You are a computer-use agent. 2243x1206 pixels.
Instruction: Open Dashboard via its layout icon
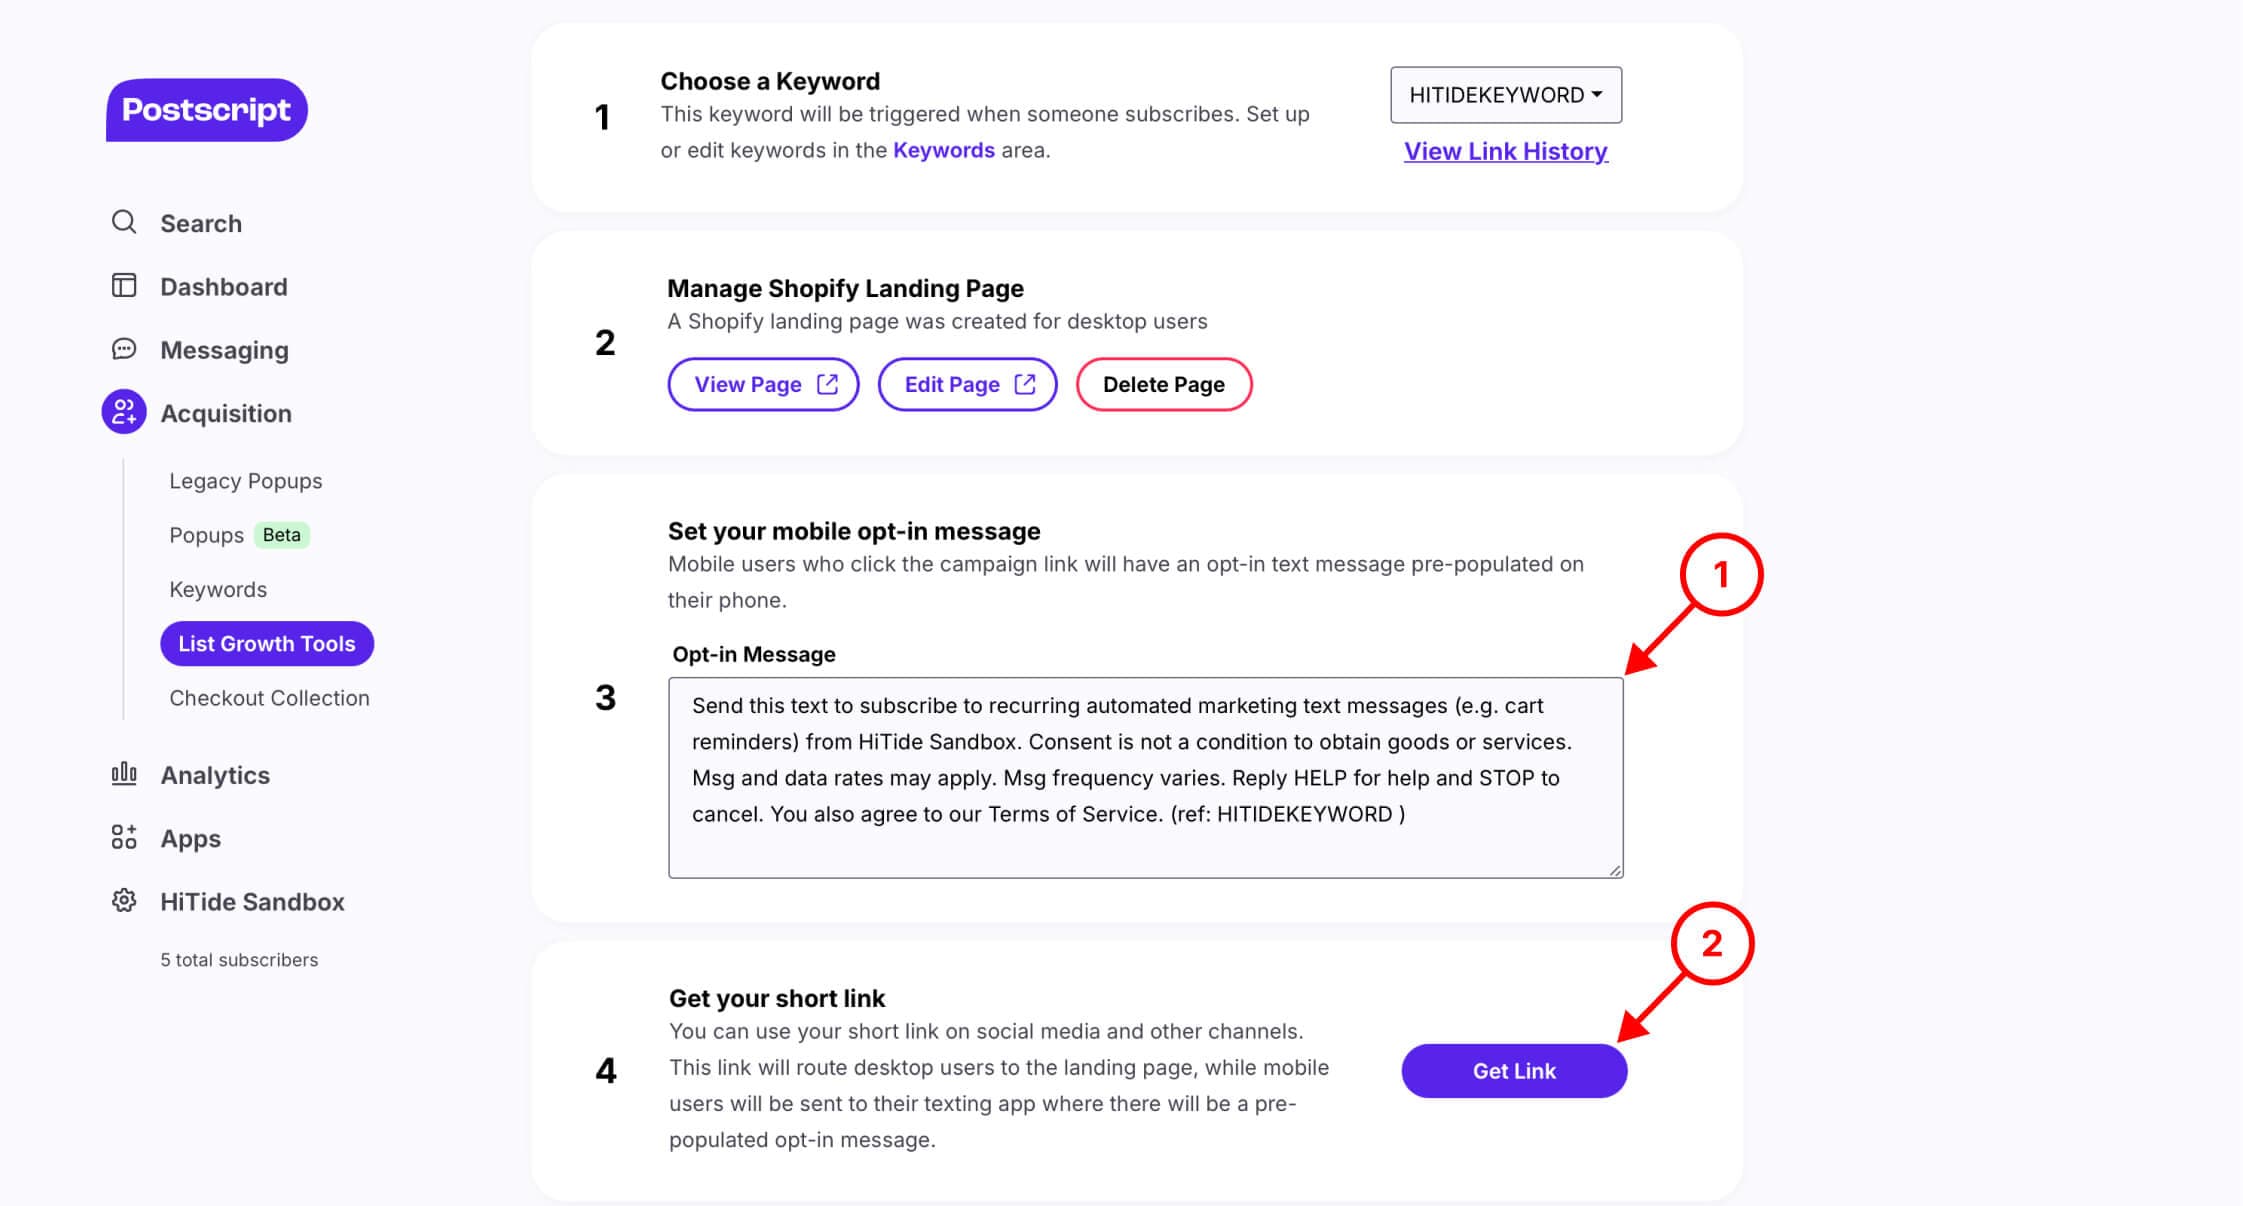pos(124,286)
